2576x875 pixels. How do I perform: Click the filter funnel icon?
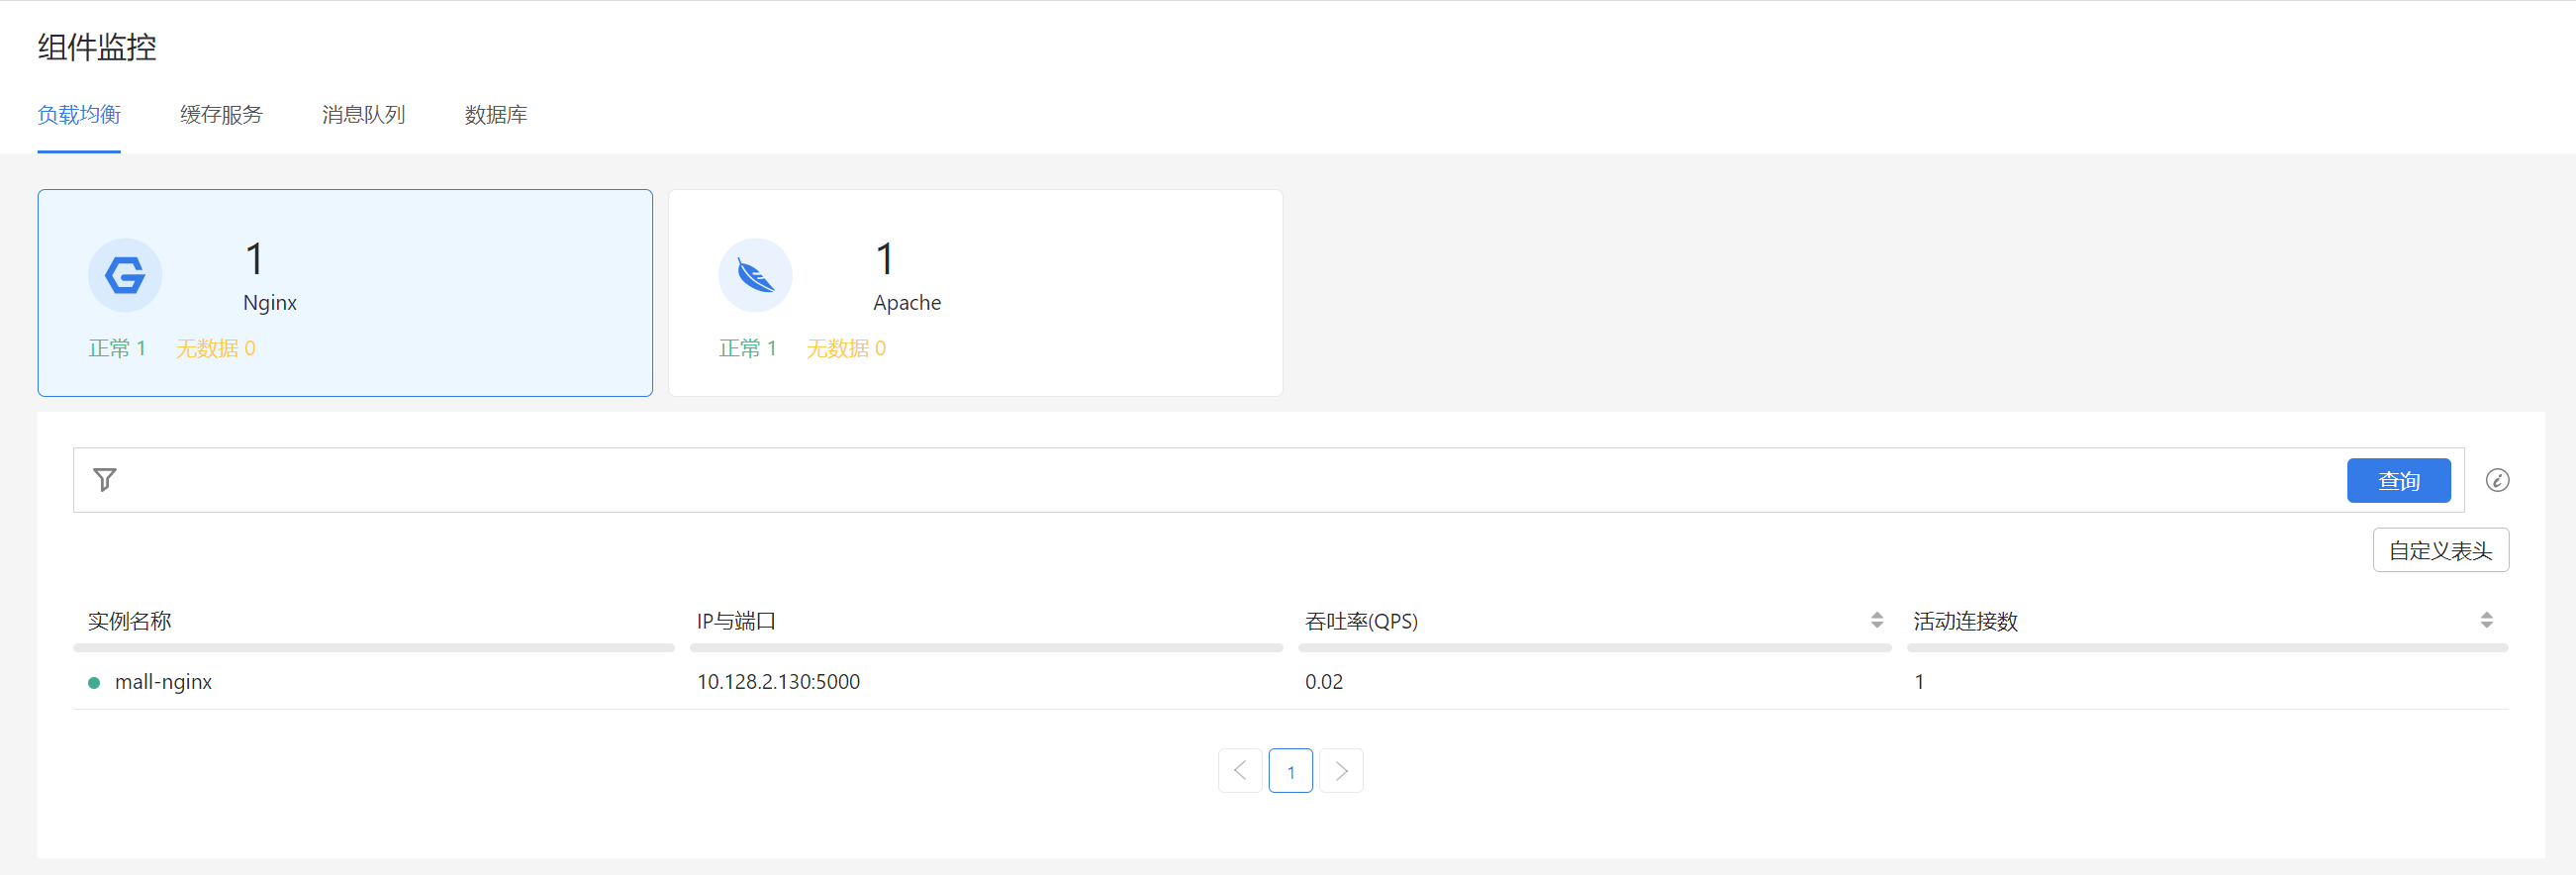tap(105, 480)
